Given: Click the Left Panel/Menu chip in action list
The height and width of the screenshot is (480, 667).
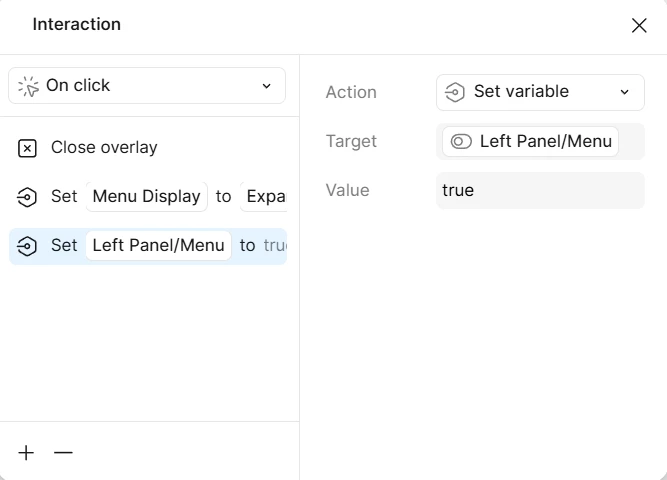Looking at the screenshot, I should 158,245.
